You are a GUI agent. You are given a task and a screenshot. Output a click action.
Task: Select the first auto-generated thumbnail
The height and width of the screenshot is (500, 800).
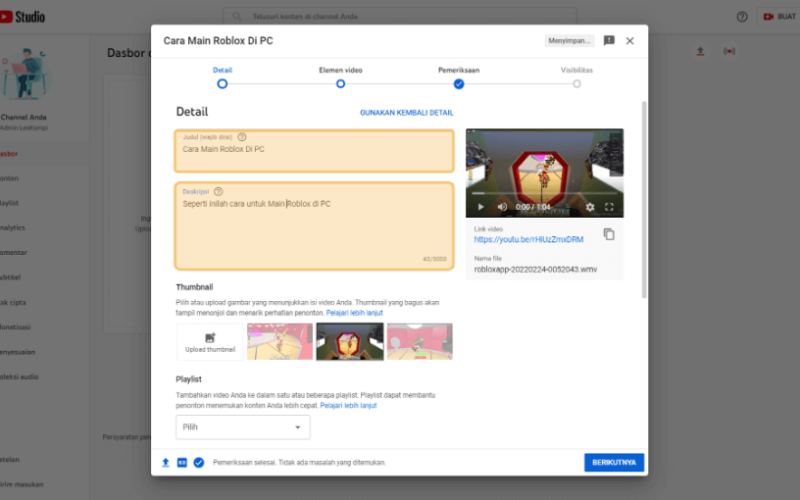[x=280, y=341]
